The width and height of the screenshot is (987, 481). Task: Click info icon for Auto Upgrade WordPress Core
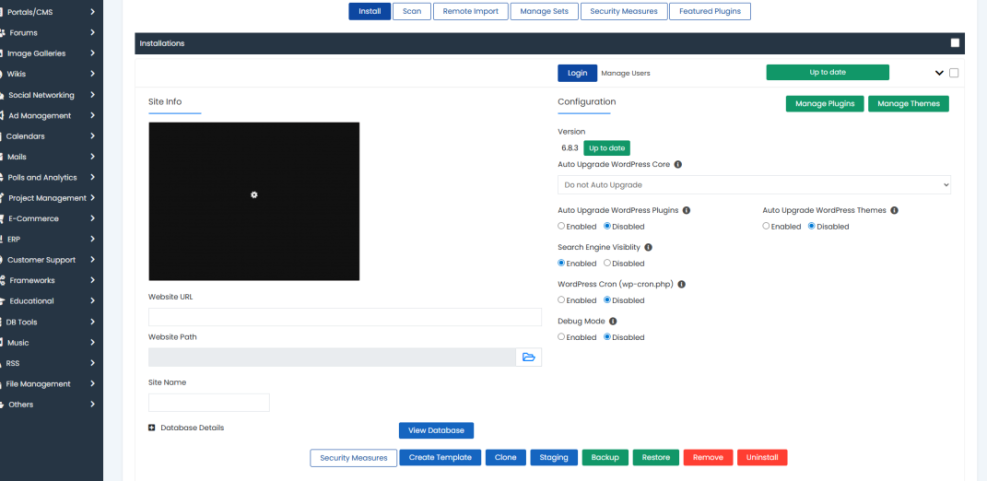point(678,164)
